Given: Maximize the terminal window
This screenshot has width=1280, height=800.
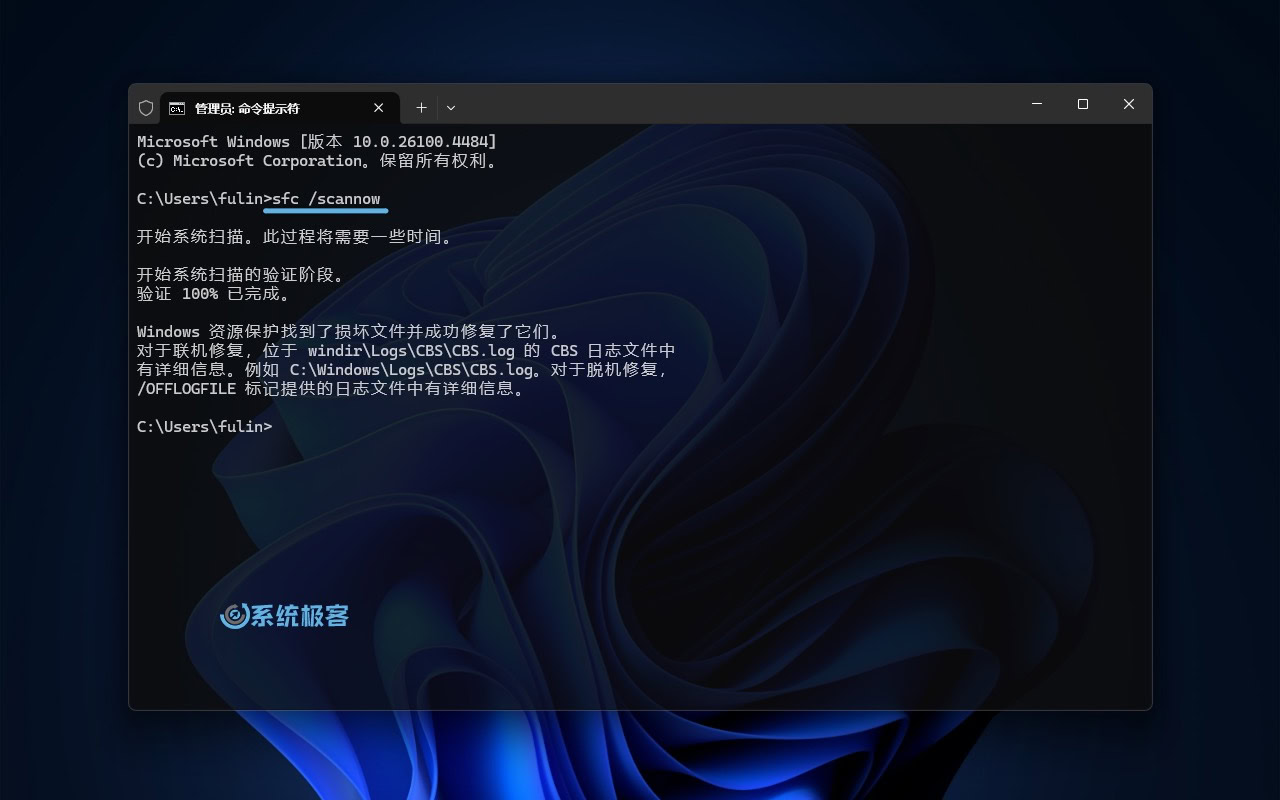Looking at the screenshot, I should (x=1083, y=104).
